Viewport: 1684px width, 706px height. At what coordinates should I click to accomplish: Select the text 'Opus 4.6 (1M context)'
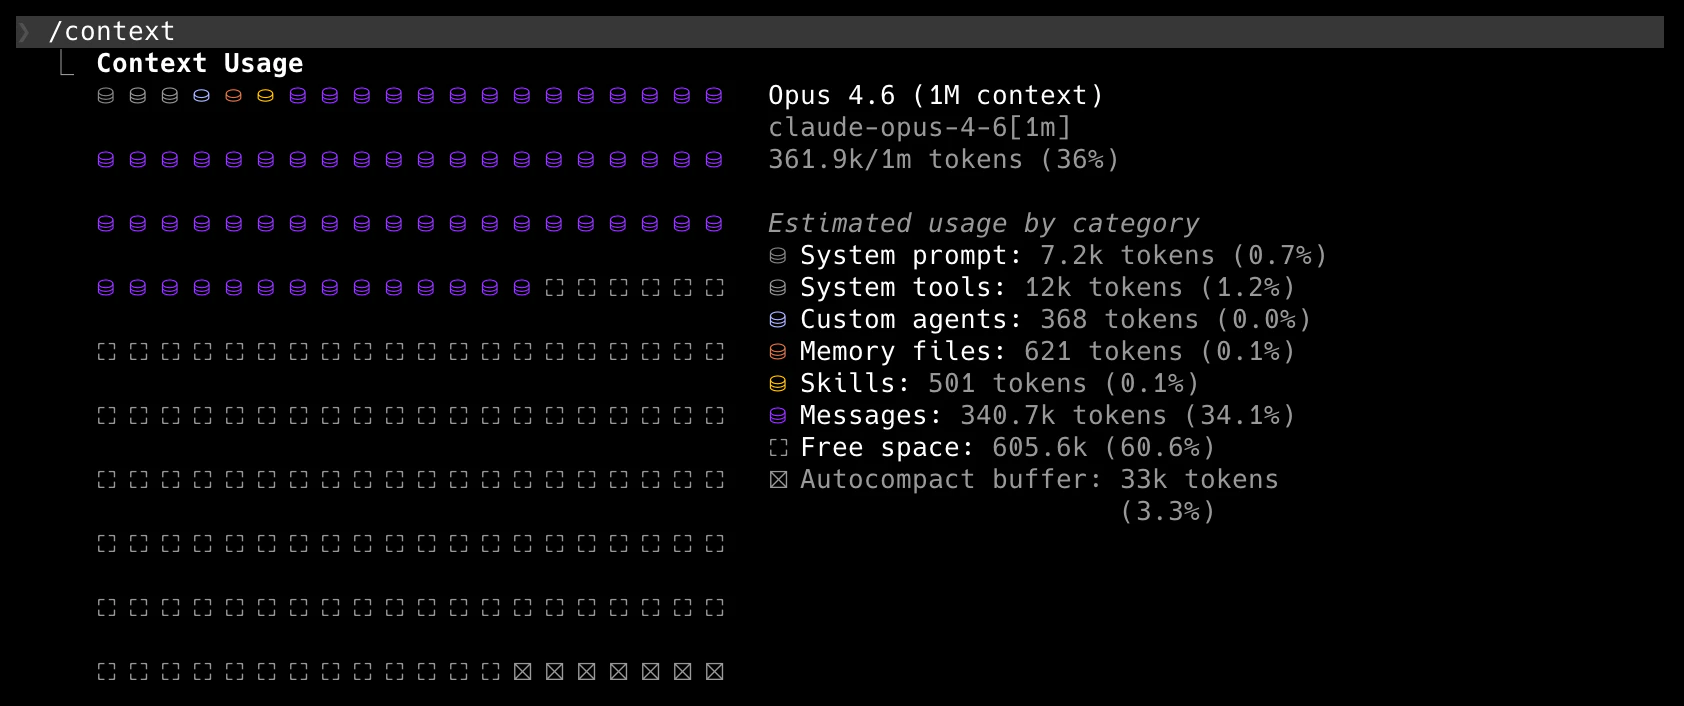(x=936, y=96)
